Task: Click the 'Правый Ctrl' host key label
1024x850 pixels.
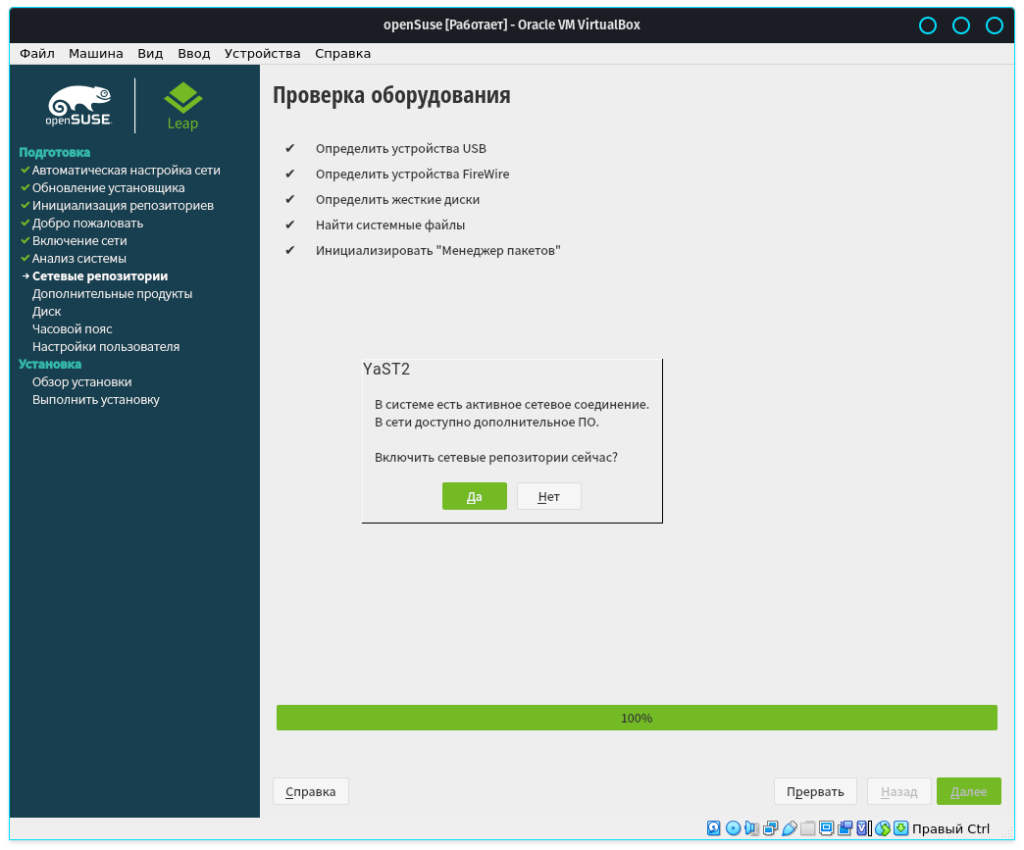Action: click(951, 828)
